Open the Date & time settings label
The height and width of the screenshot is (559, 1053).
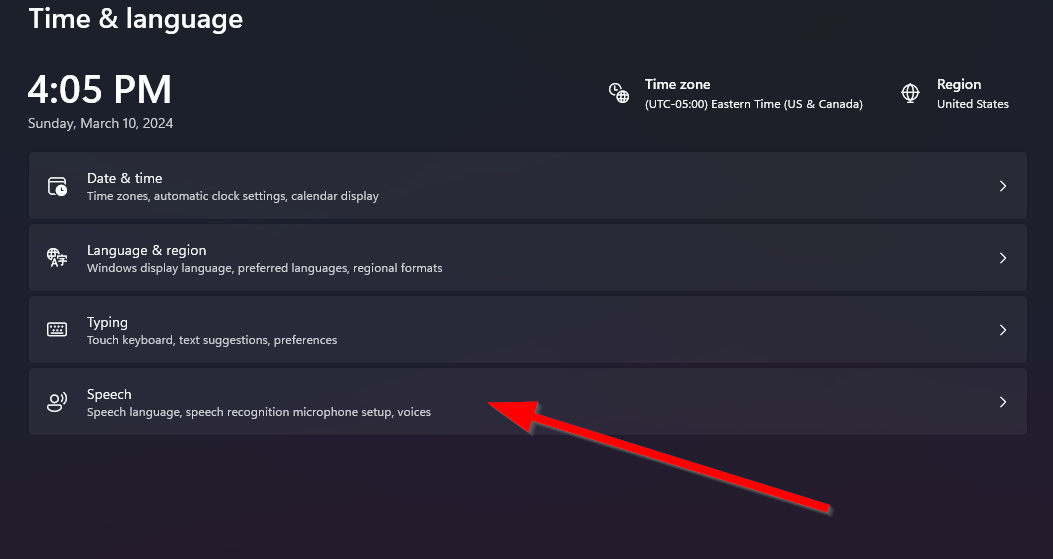pos(124,178)
